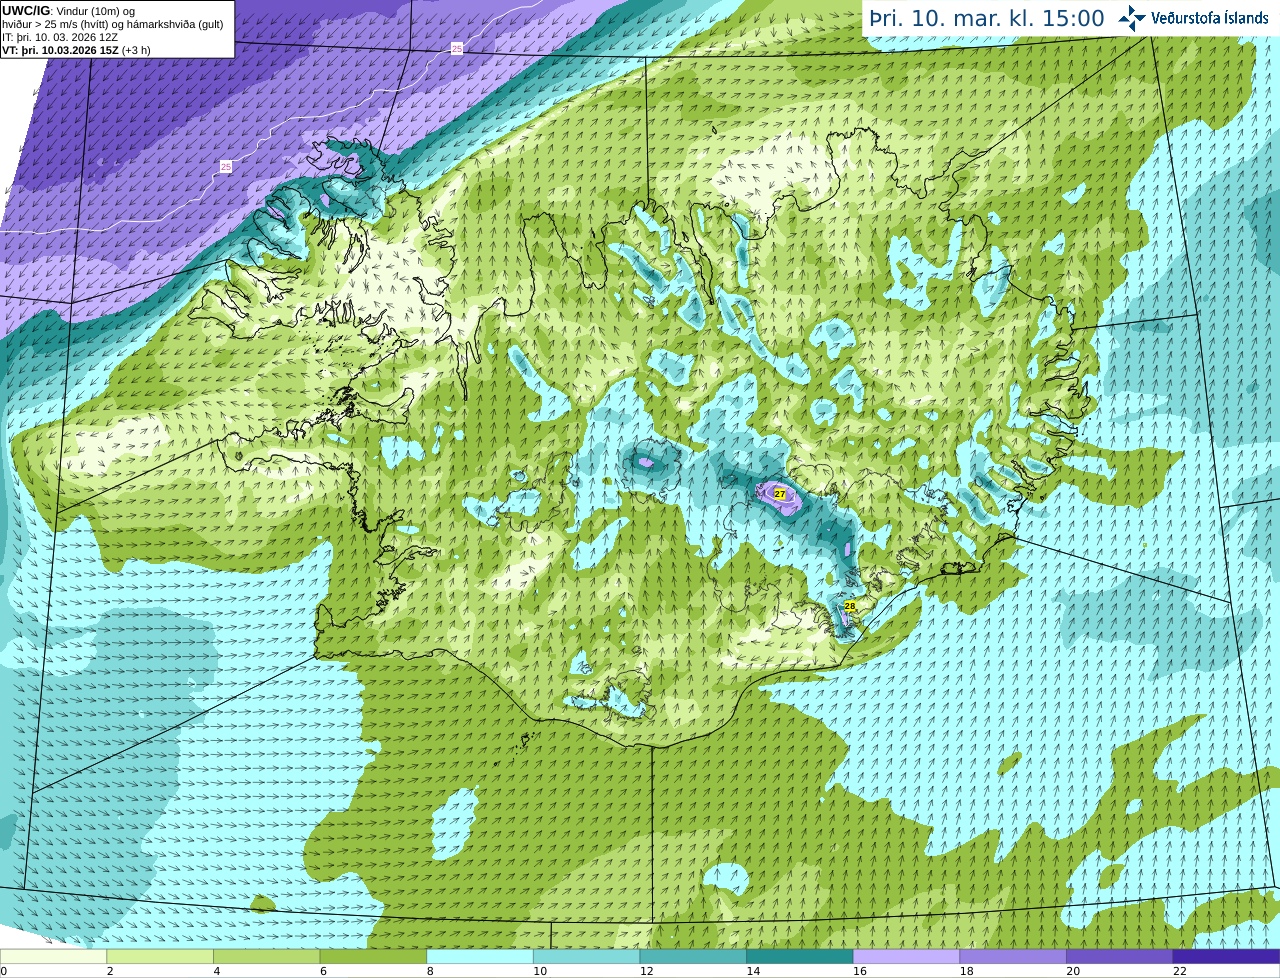1280x978 pixels.
Task: Click the scale value 4
Action: (x=217, y=971)
